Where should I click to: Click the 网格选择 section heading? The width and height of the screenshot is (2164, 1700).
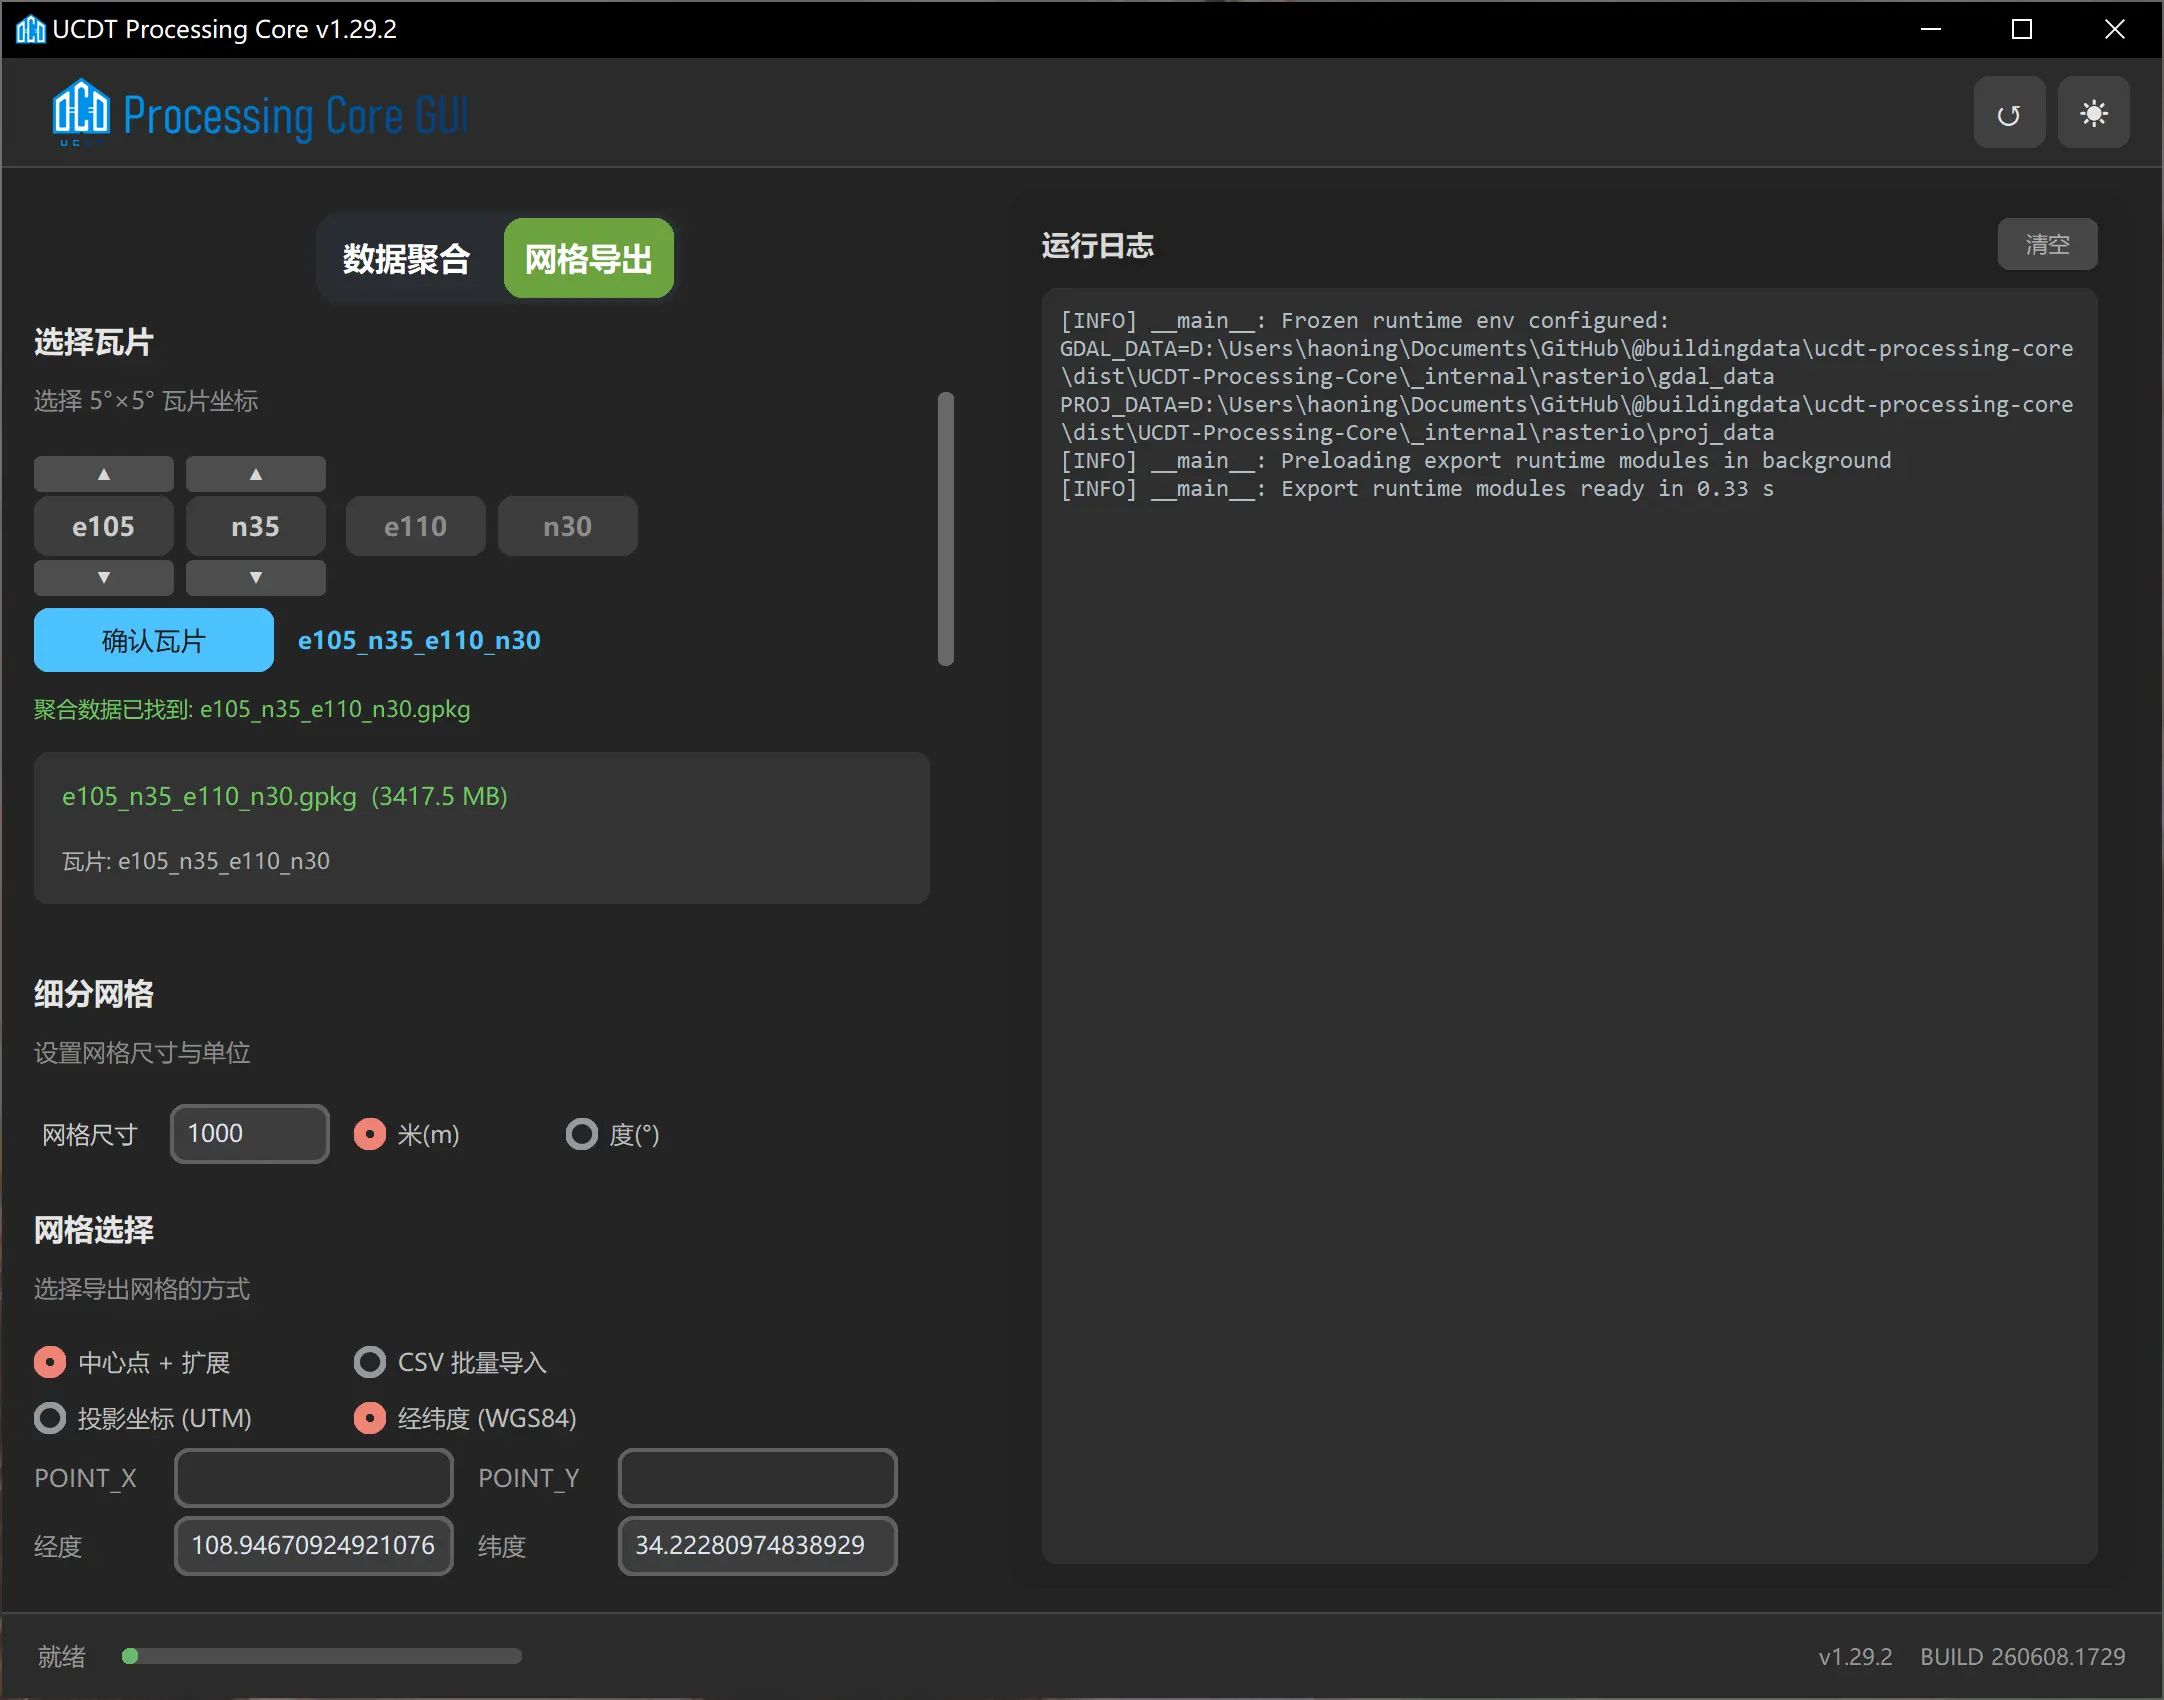(94, 1230)
